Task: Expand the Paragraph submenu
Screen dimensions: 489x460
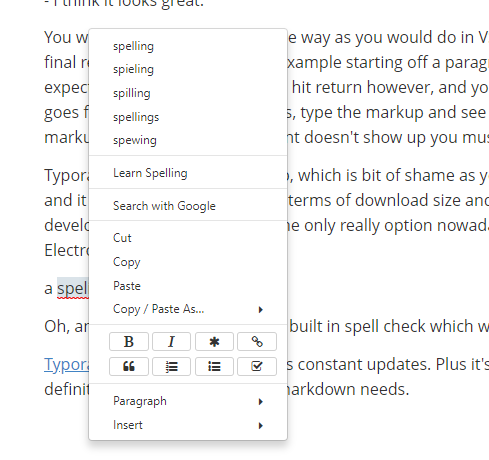Action: tap(188, 401)
